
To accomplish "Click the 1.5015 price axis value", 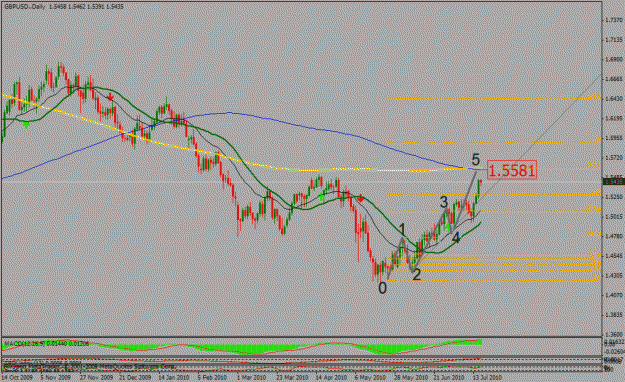I will 614,217.
